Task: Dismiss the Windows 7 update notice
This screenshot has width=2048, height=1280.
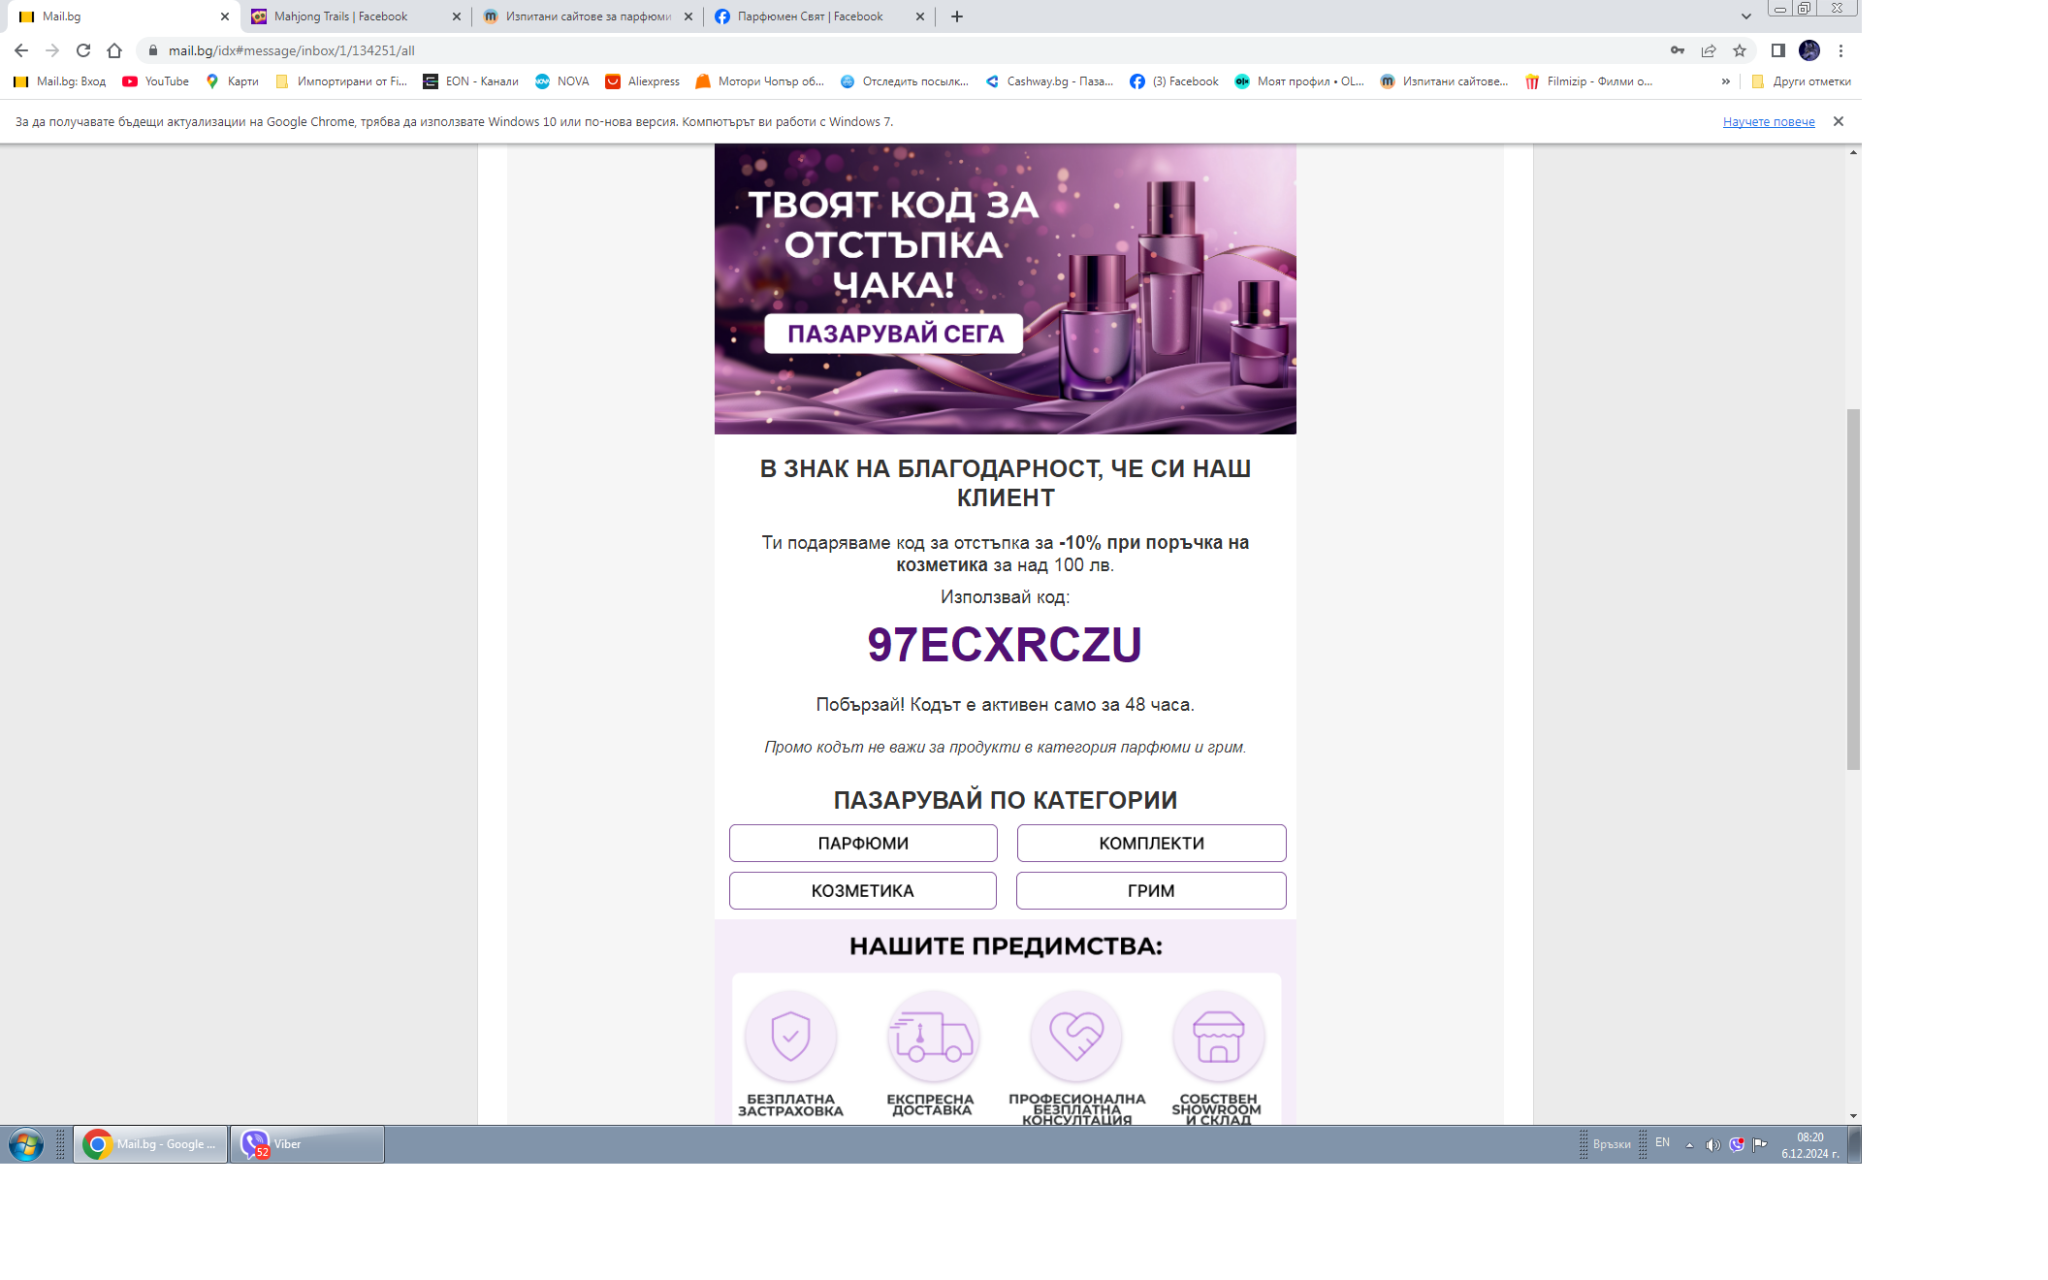Action: pyautogui.click(x=1838, y=121)
